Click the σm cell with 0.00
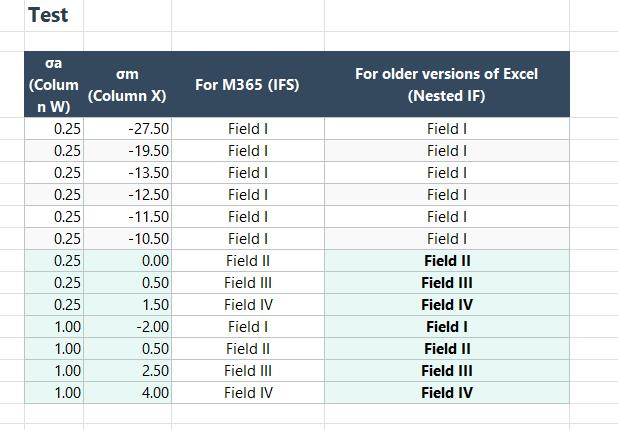The image size is (618, 430). click(x=127, y=261)
